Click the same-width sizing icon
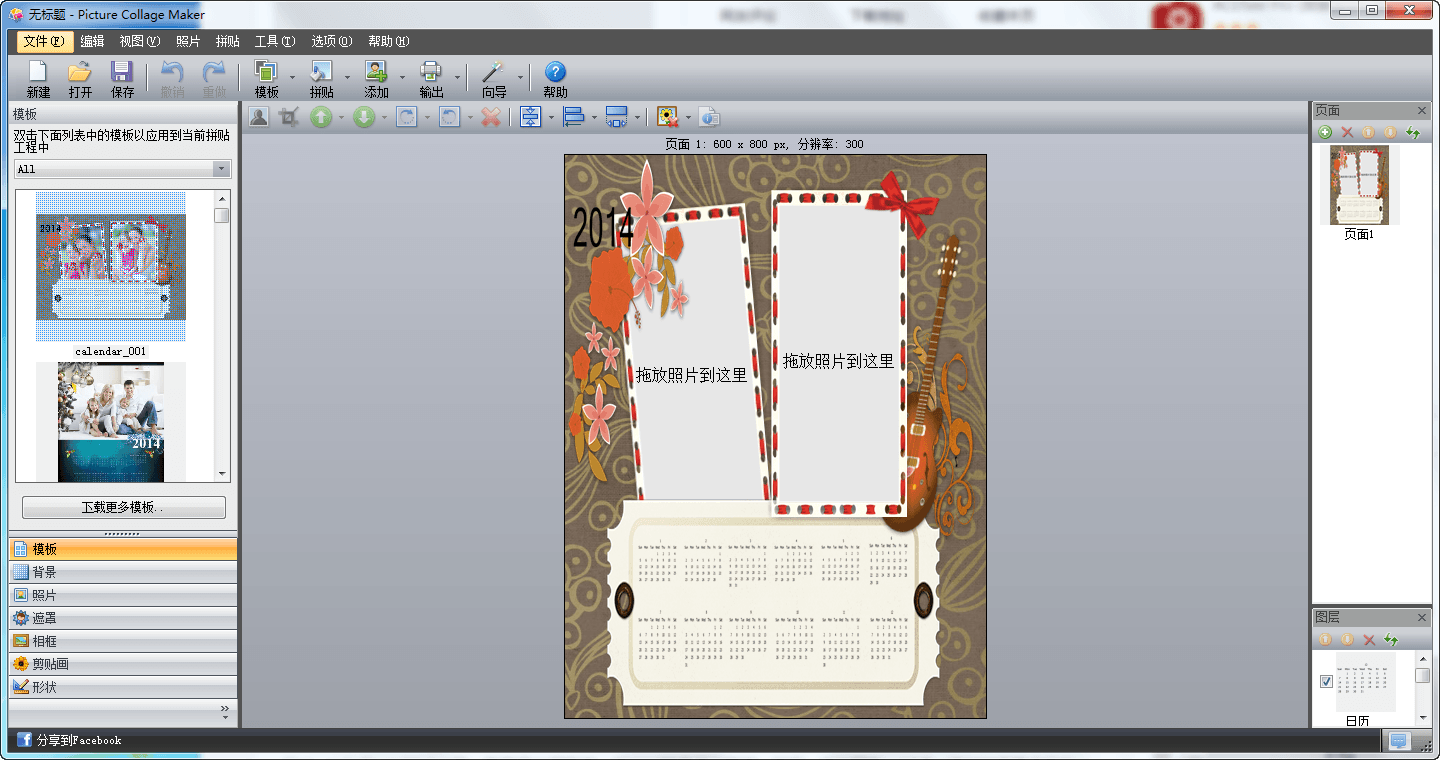Image resolution: width=1440 pixels, height=760 pixels. 617,117
